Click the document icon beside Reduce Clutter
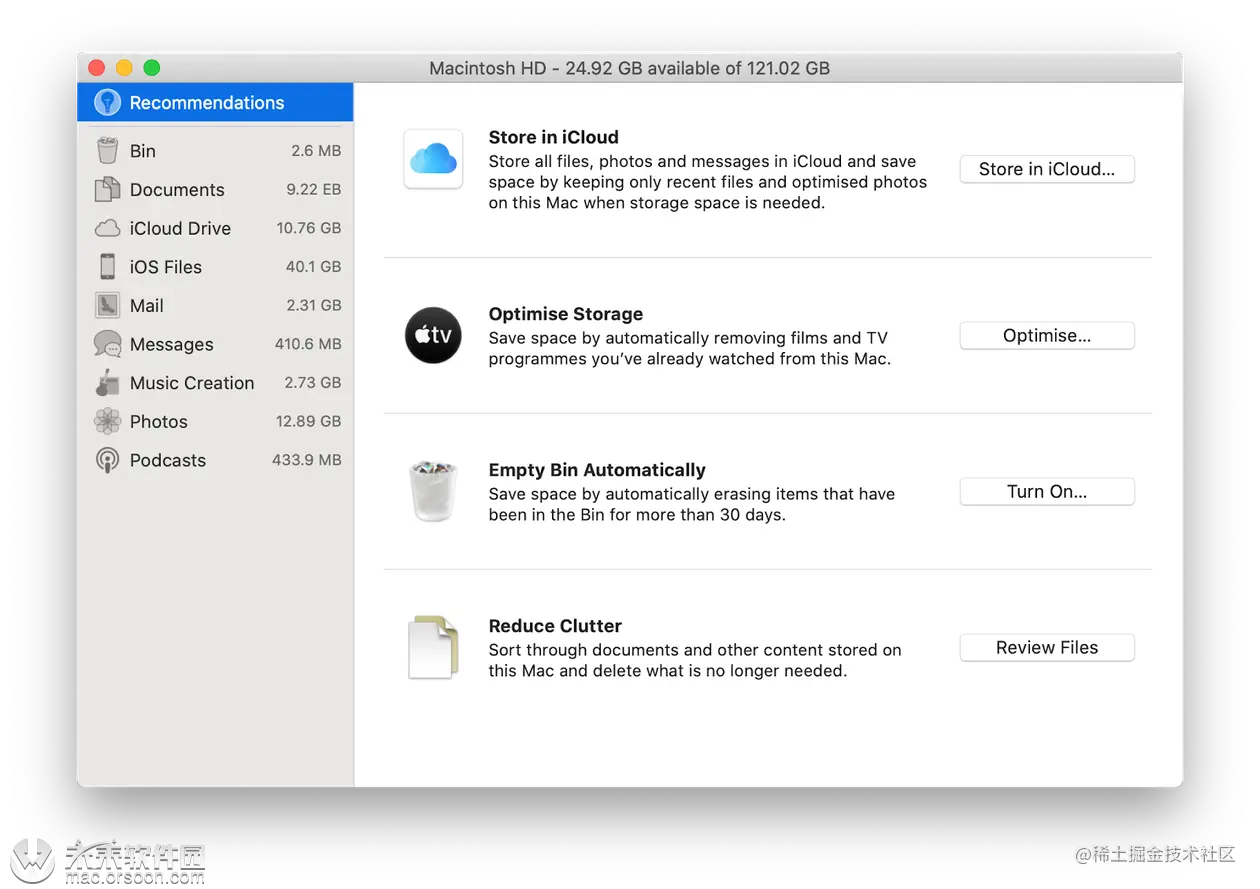Viewport: 1260px width, 889px height. [x=433, y=648]
